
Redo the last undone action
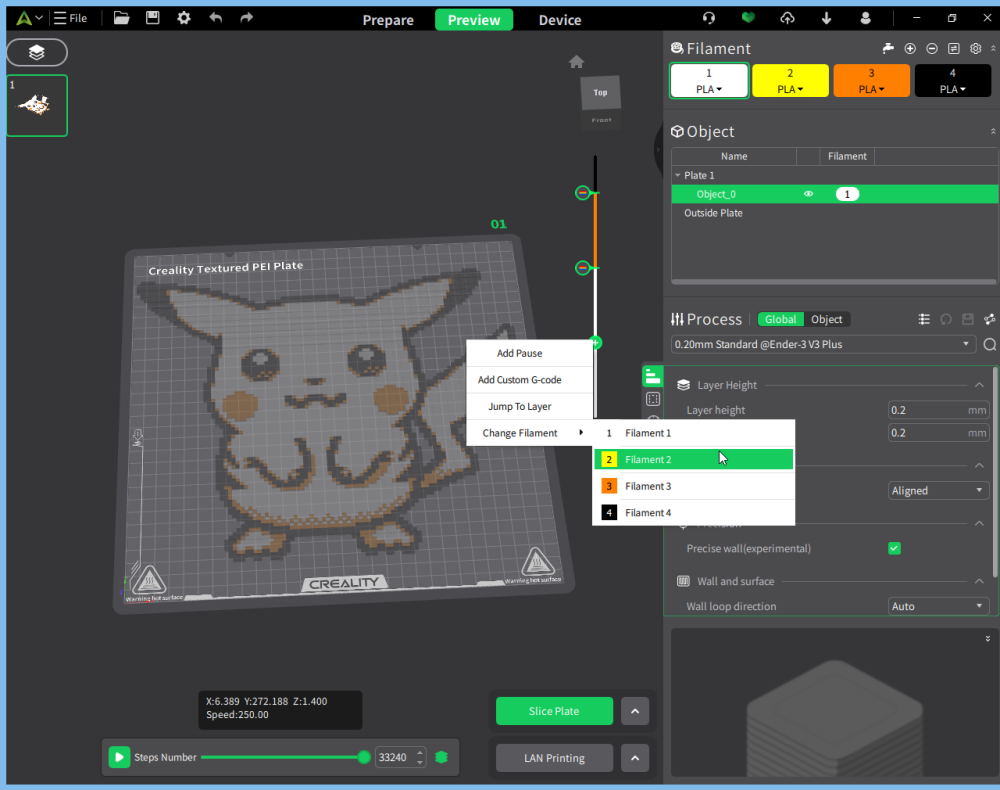tap(246, 18)
